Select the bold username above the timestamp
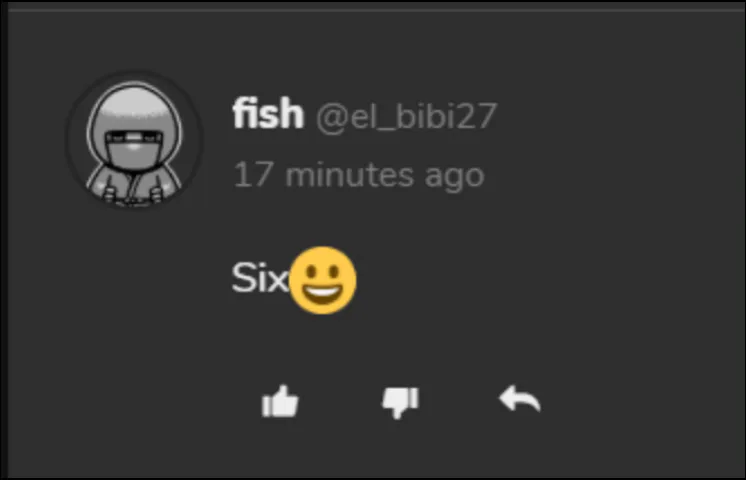The width and height of the screenshot is (746, 480). tap(268, 113)
